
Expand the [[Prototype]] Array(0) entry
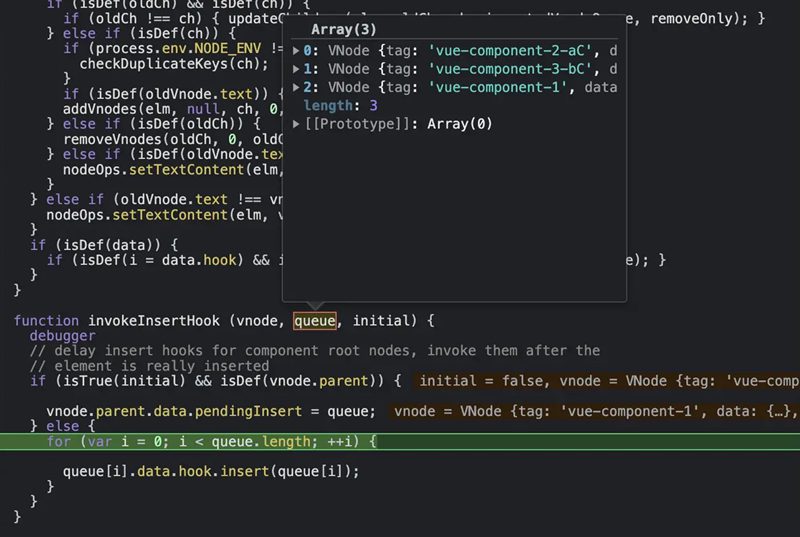[x=296, y=124]
